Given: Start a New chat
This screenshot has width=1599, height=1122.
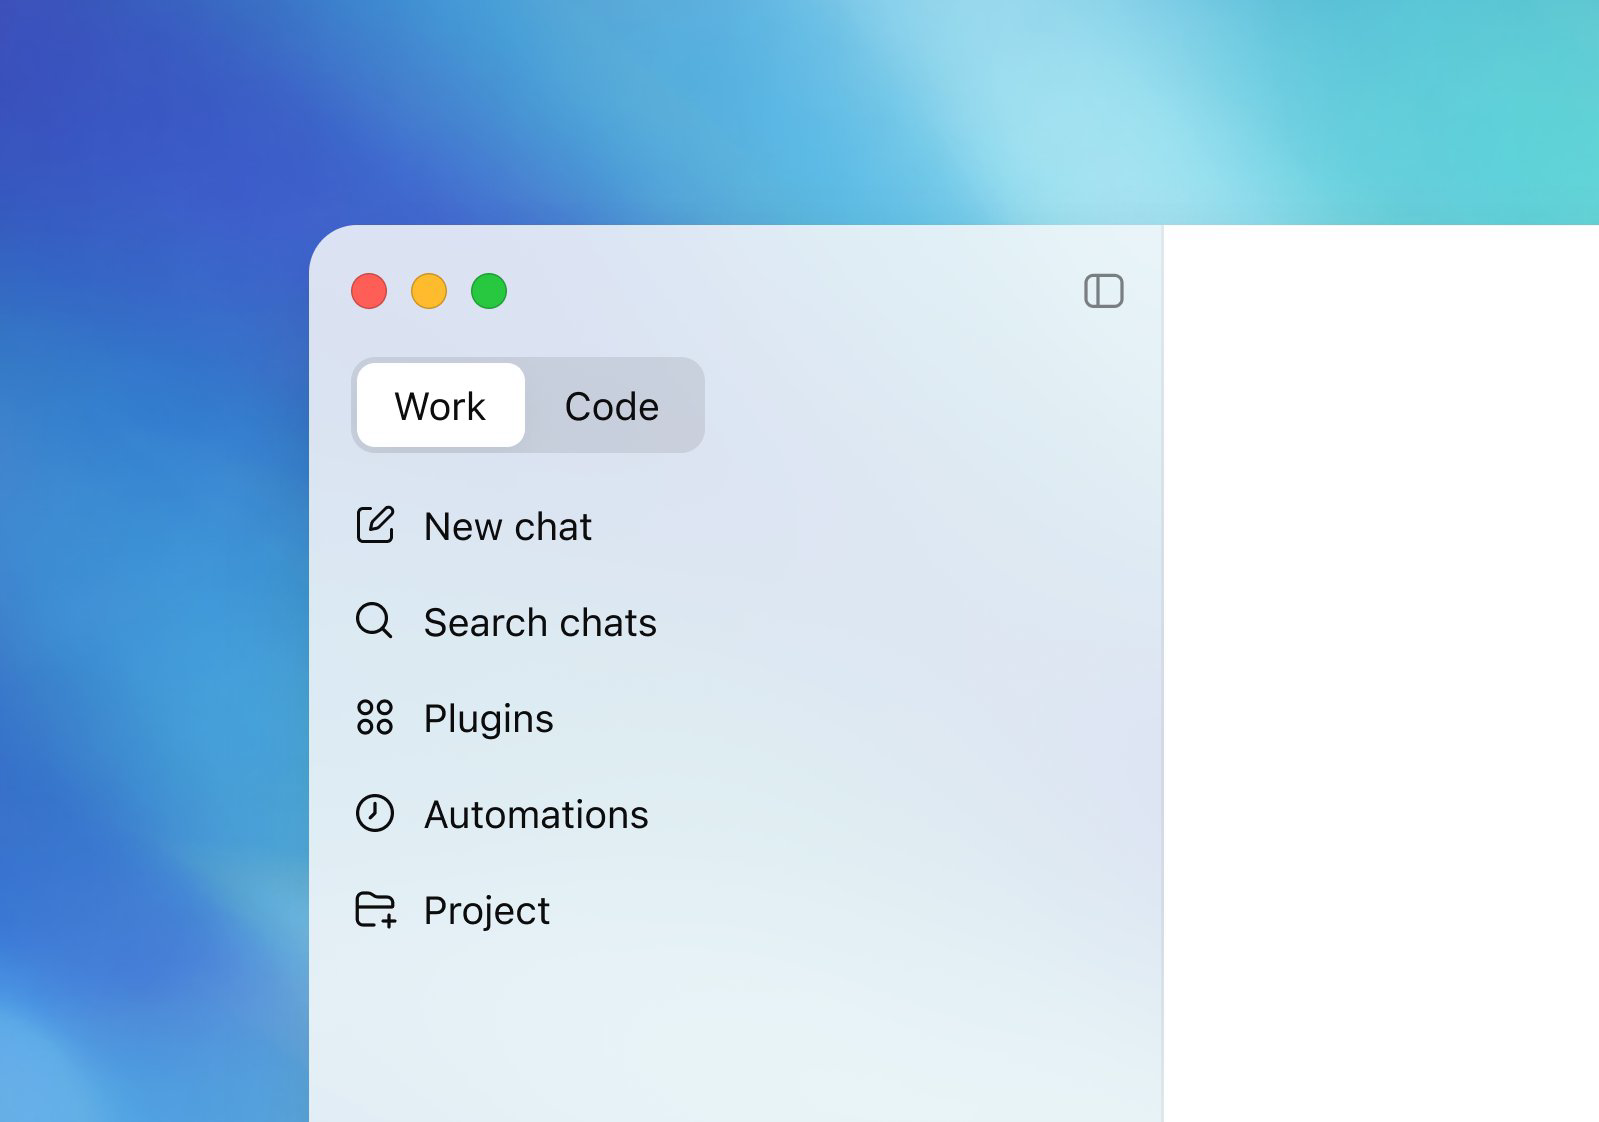Looking at the screenshot, I should pos(508,526).
